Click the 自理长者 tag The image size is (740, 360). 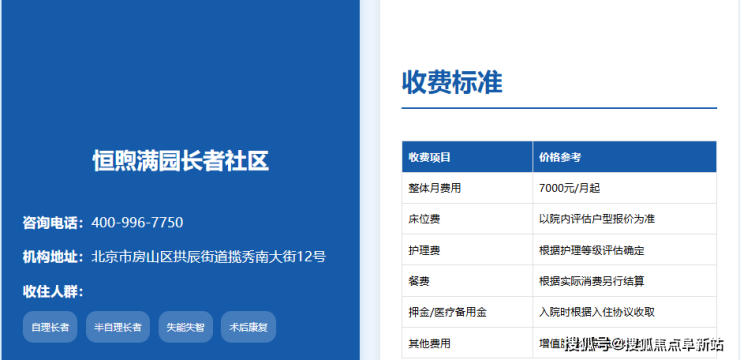pyautogui.click(x=50, y=327)
